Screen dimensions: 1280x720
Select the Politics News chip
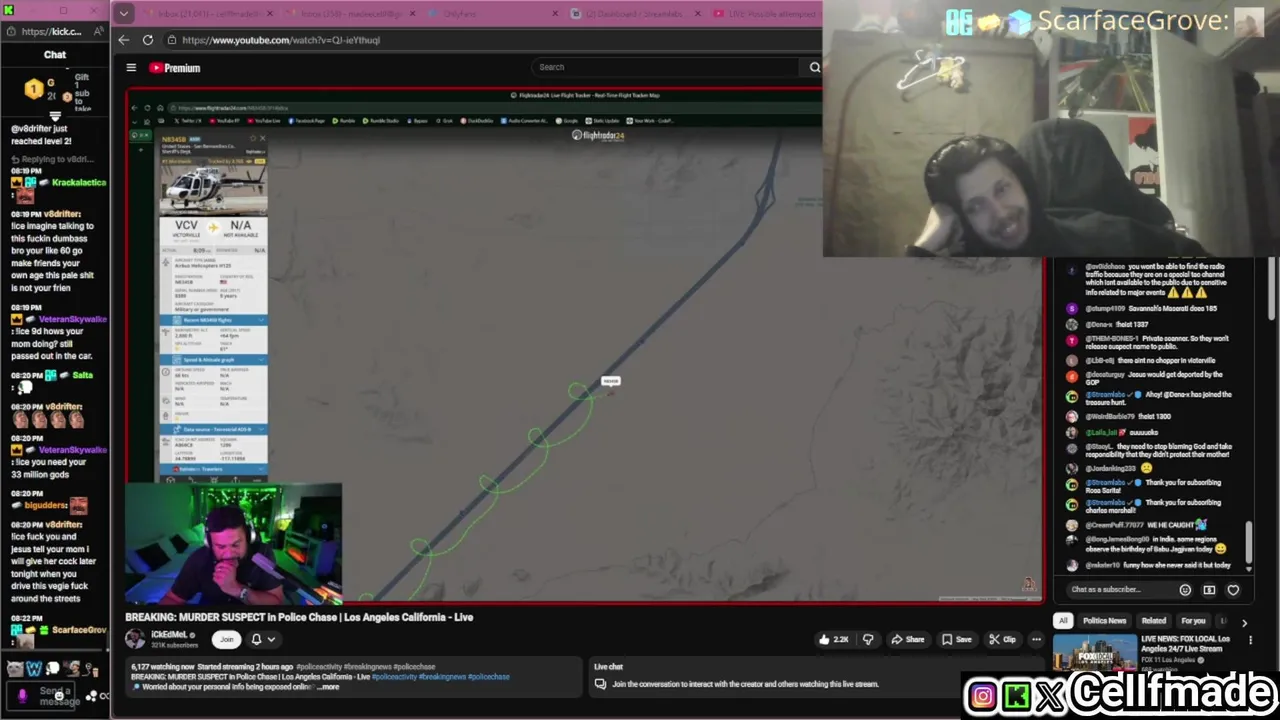tap(1104, 621)
